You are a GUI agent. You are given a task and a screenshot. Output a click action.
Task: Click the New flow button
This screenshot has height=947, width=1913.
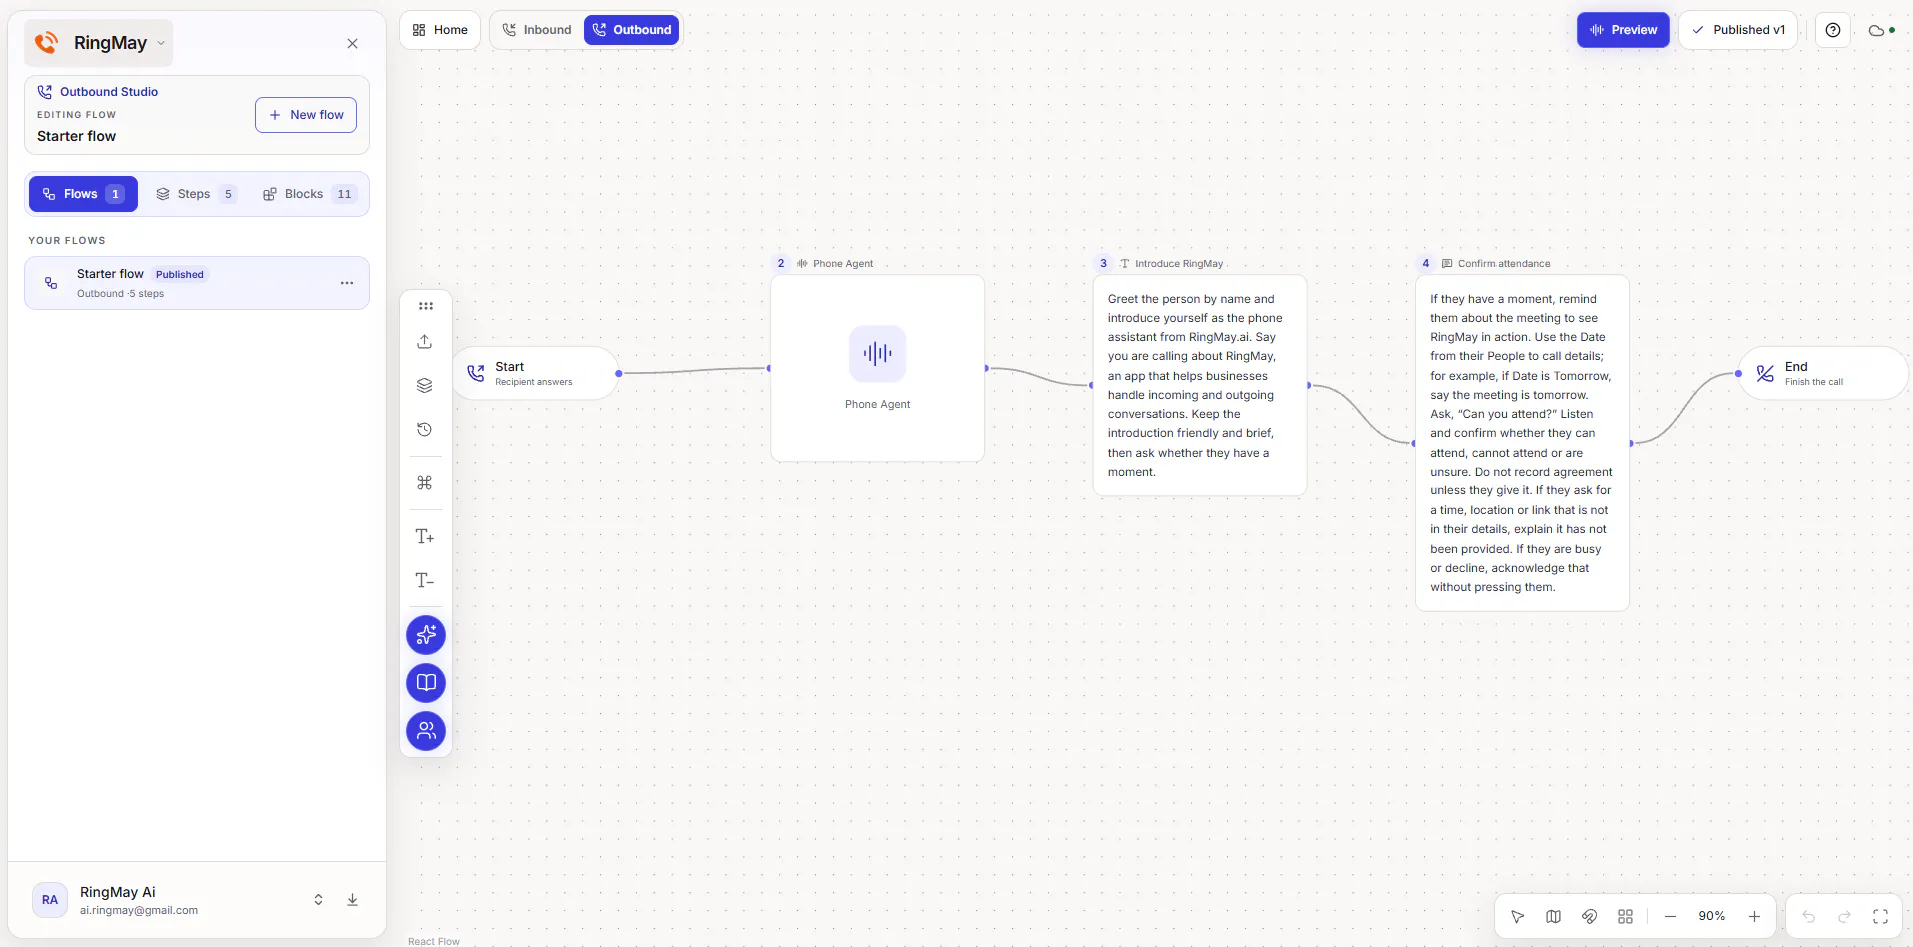click(x=306, y=115)
